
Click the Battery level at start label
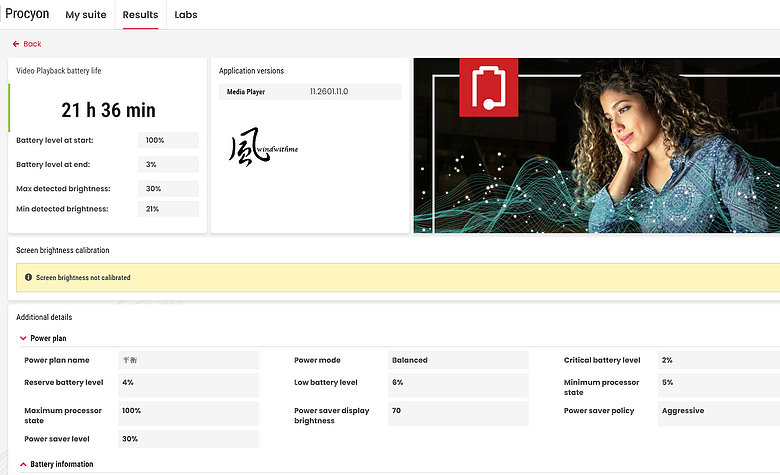tap(55, 140)
